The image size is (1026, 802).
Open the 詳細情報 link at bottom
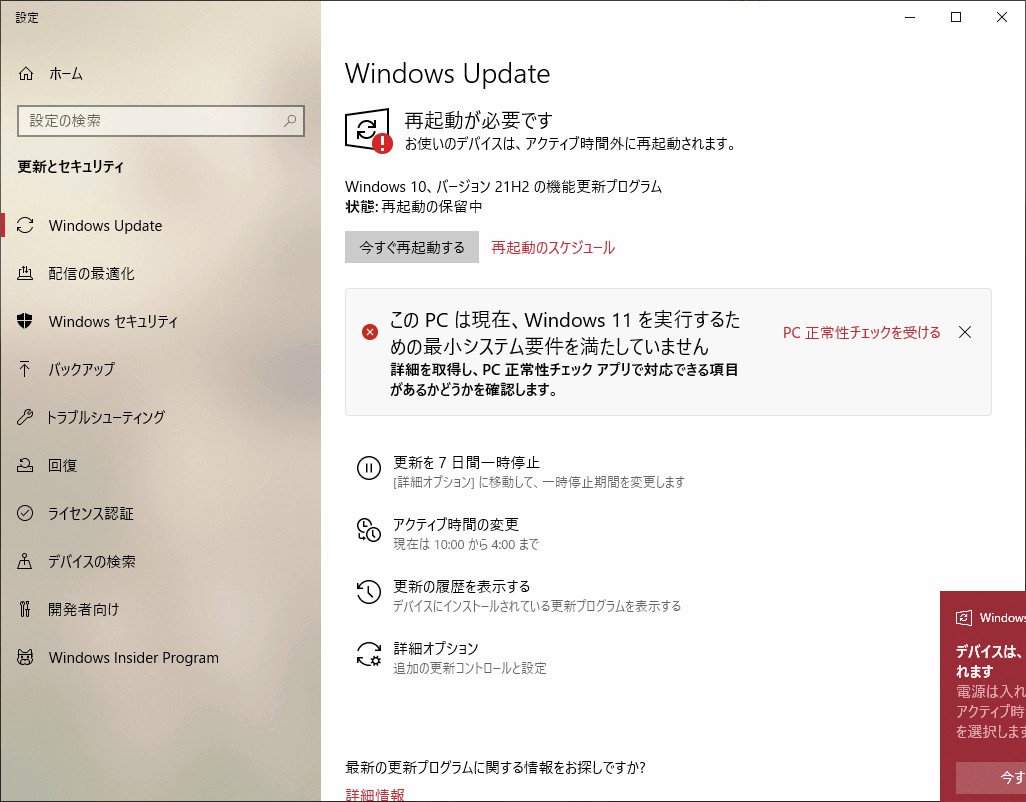[375, 795]
